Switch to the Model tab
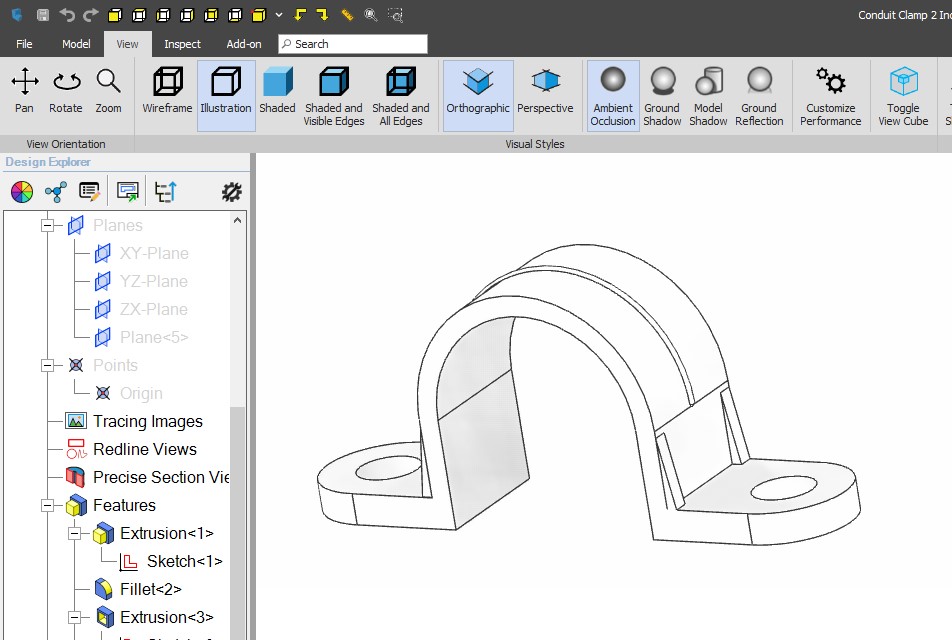Screen dimensions: 952x640 pyautogui.click(x=76, y=44)
